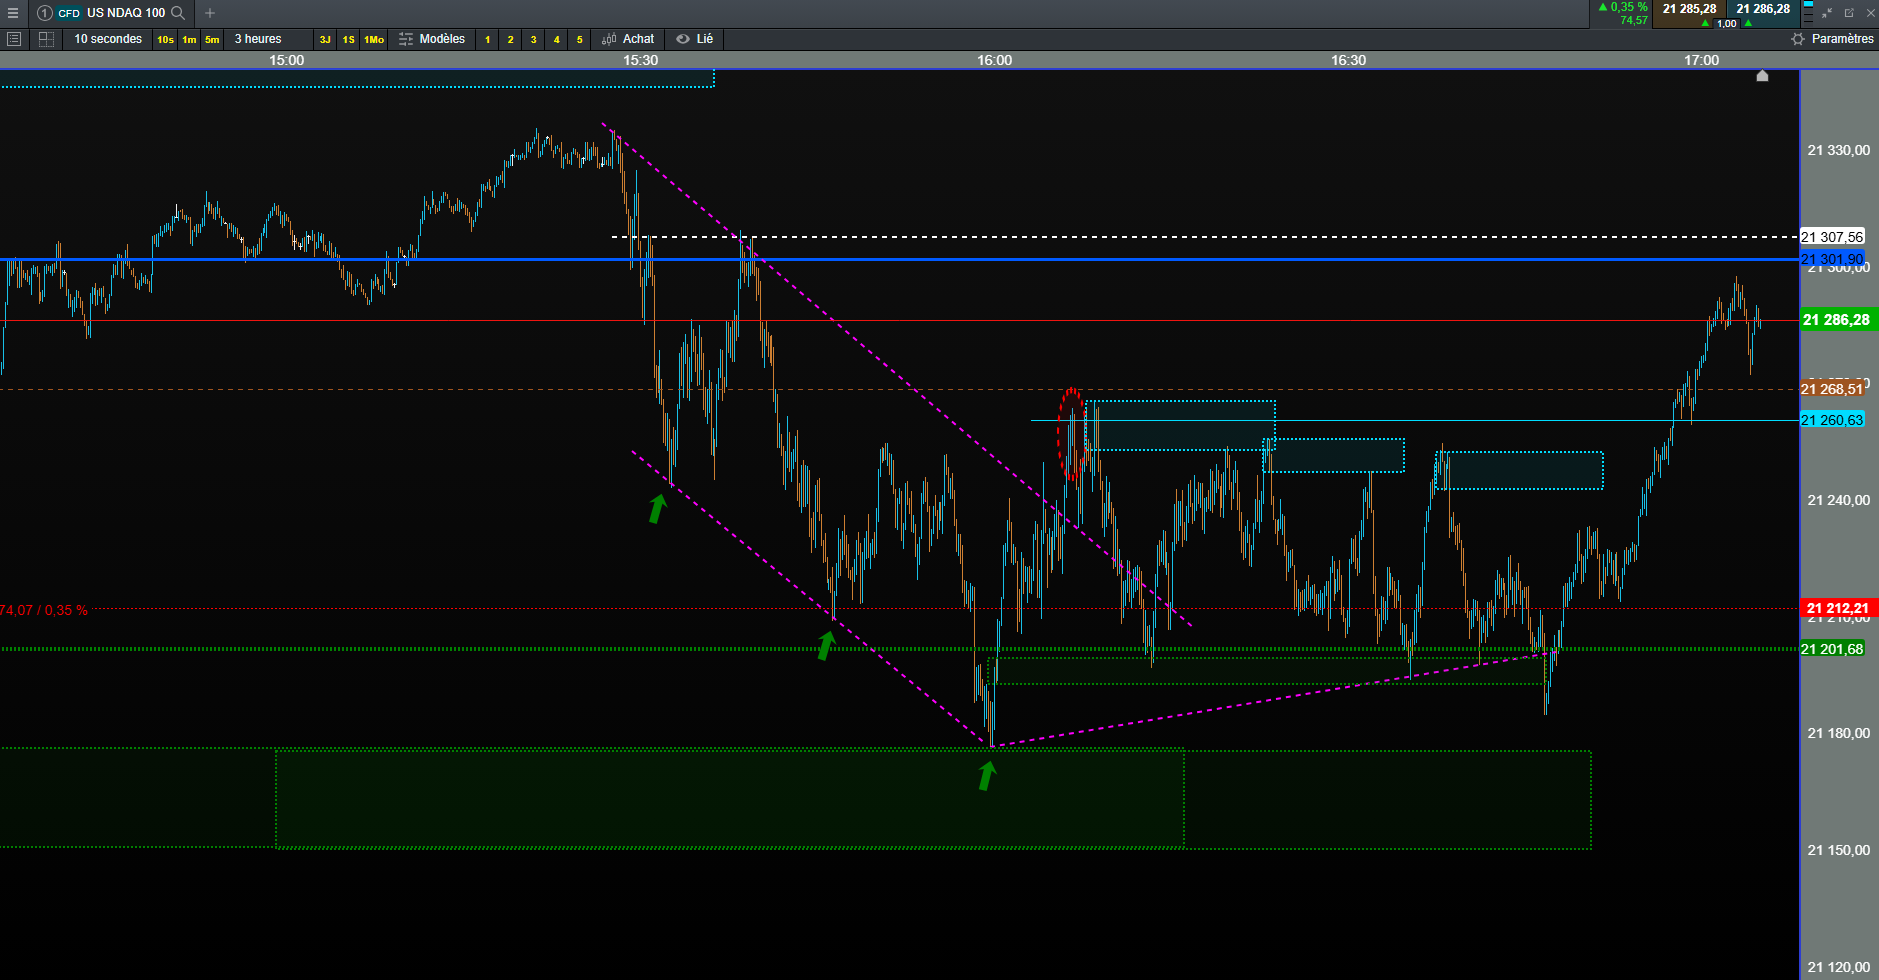The image size is (1879, 980).
Task: Click the 0,35 % change value
Action: 1628,7
